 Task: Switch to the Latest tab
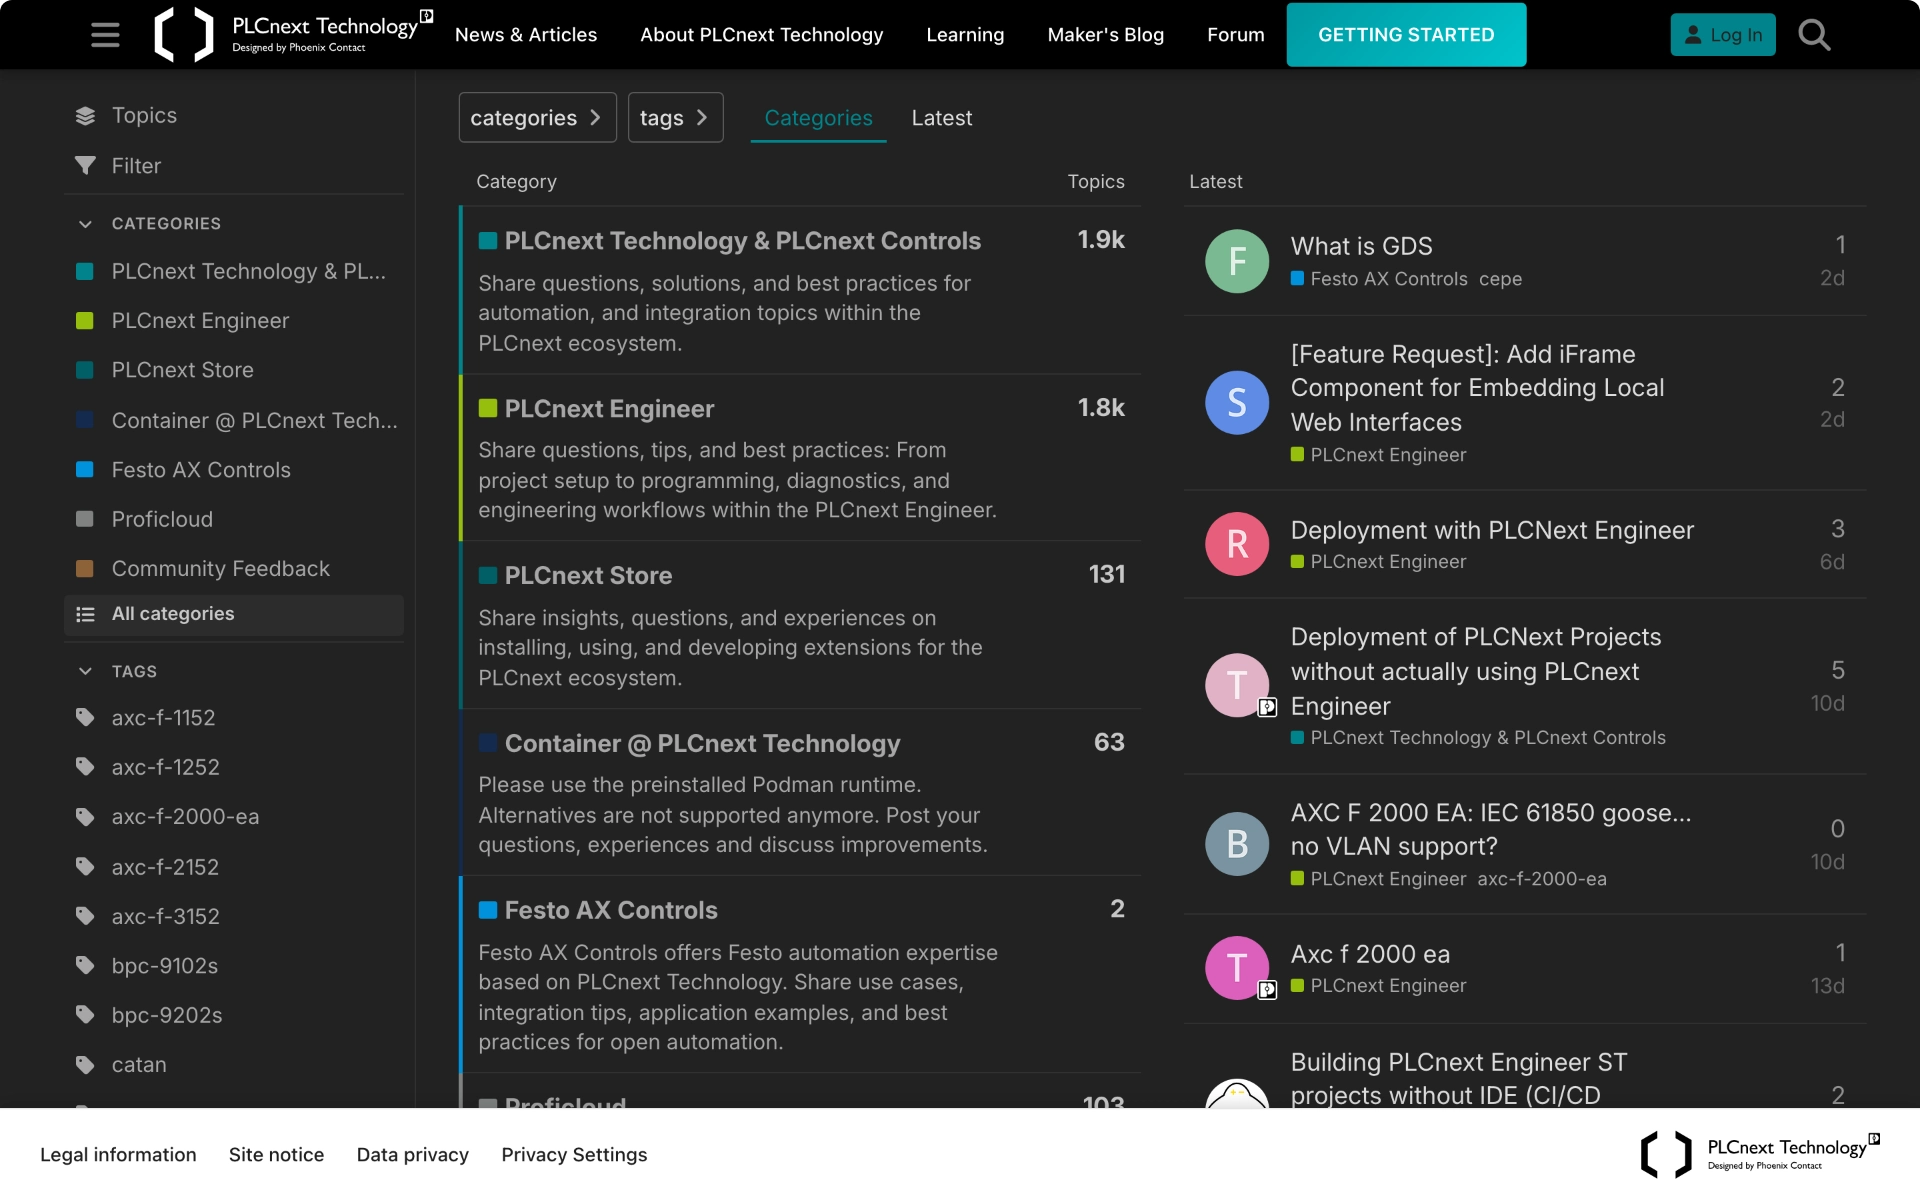[941, 118]
